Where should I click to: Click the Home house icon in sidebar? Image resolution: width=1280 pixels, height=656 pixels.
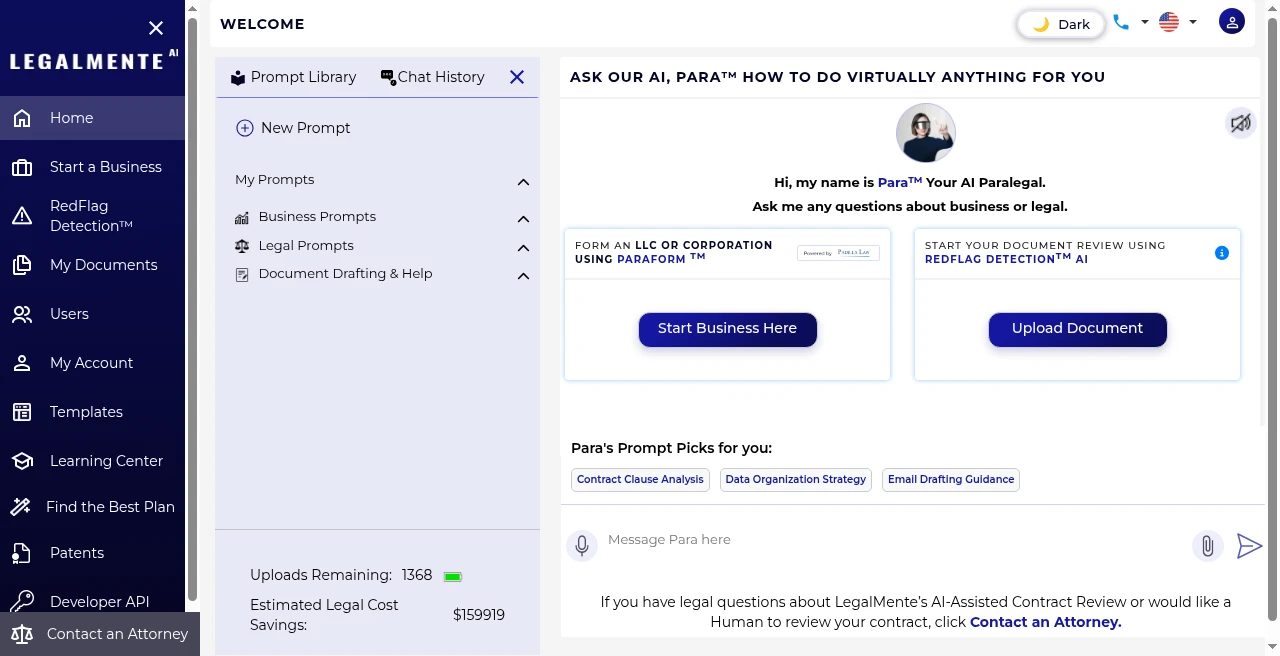(22, 118)
